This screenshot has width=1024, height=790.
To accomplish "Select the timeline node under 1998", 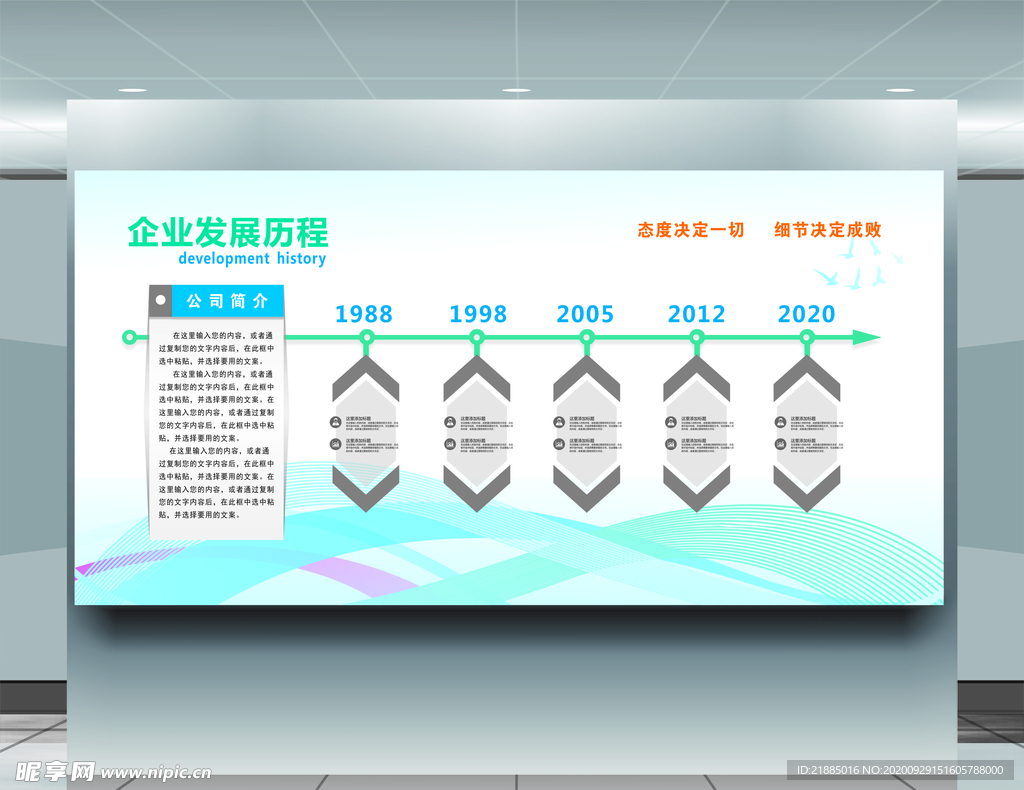I will (477, 337).
